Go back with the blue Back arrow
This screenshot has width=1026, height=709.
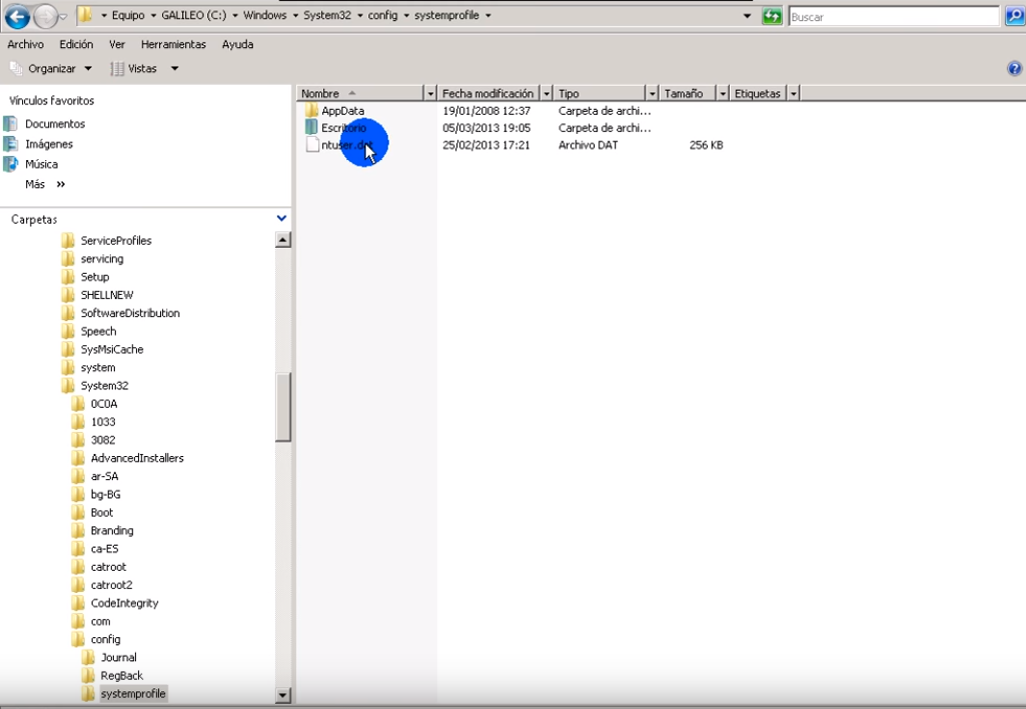pyautogui.click(x=18, y=16)
